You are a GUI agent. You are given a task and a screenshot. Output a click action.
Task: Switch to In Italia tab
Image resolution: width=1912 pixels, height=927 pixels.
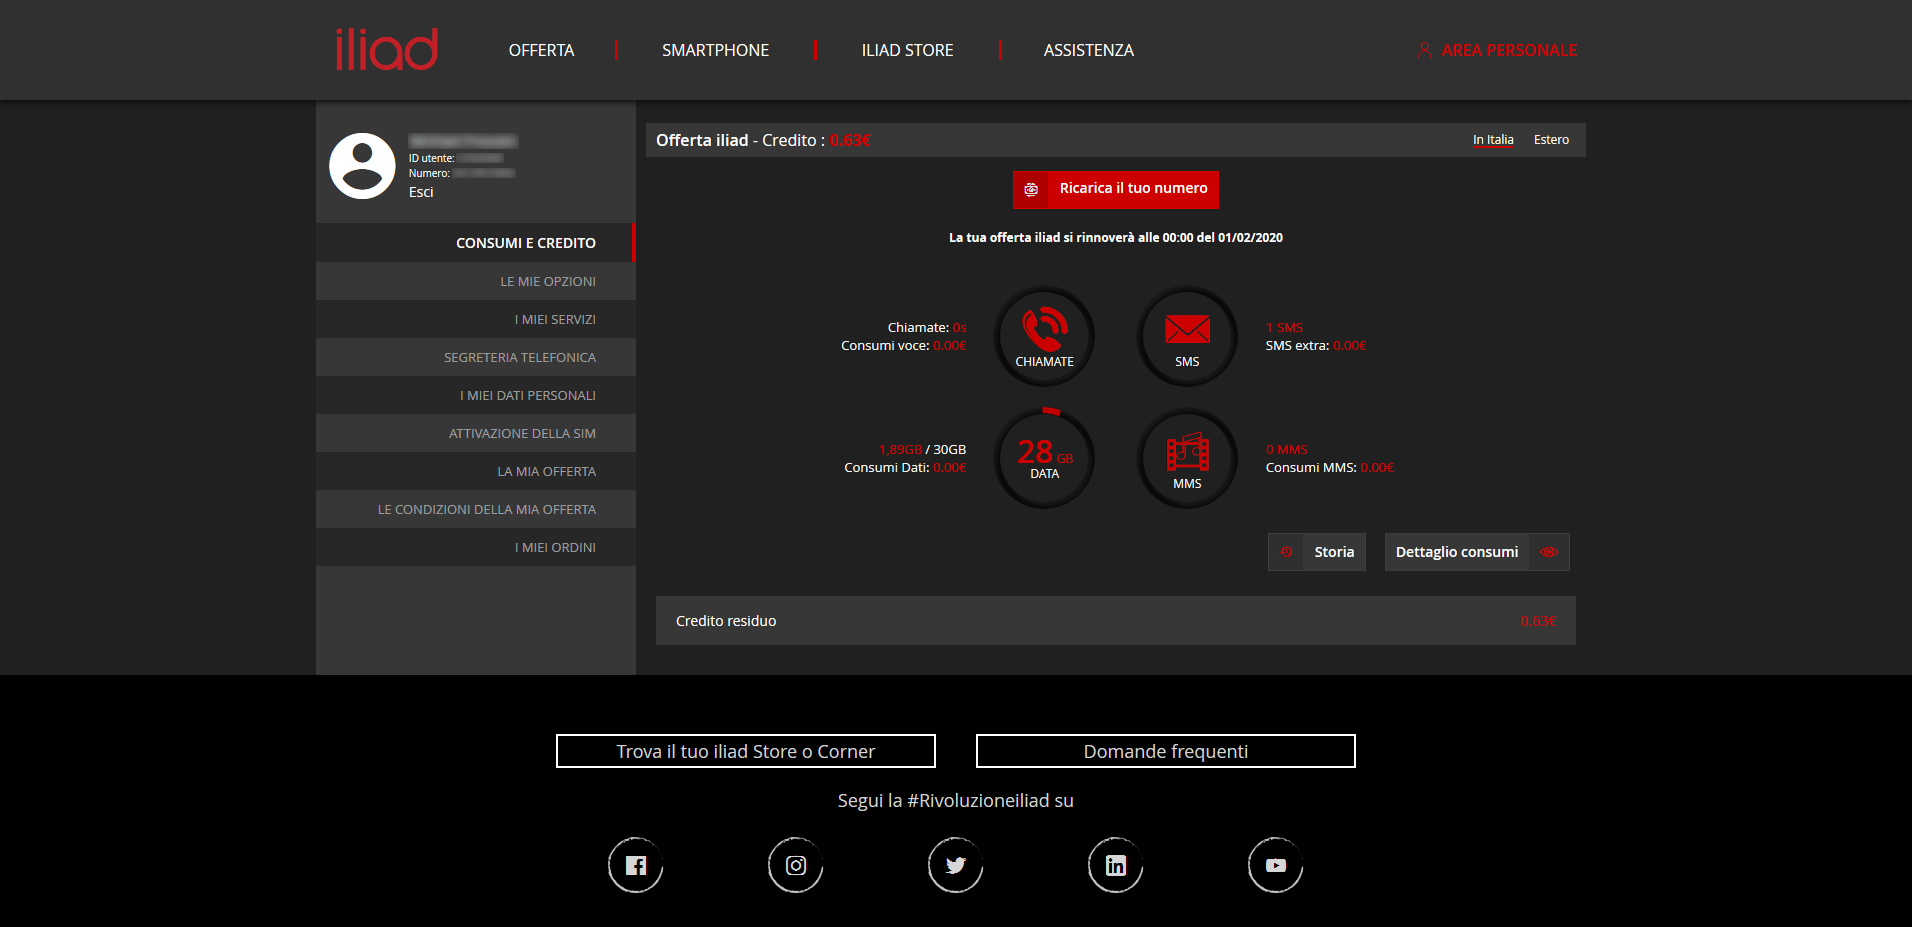click(x=1493, y=140)
